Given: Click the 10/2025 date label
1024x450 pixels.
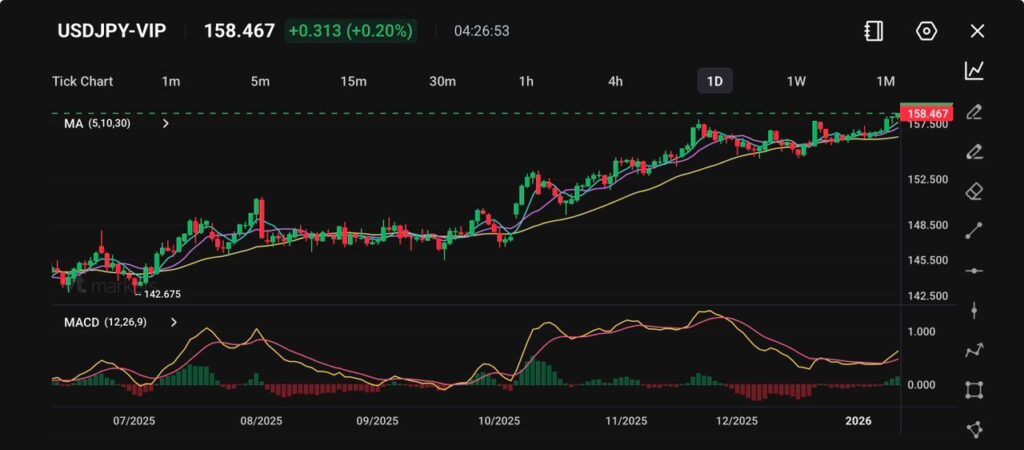Looking at the screenshot, I should [x=499, y=421].
